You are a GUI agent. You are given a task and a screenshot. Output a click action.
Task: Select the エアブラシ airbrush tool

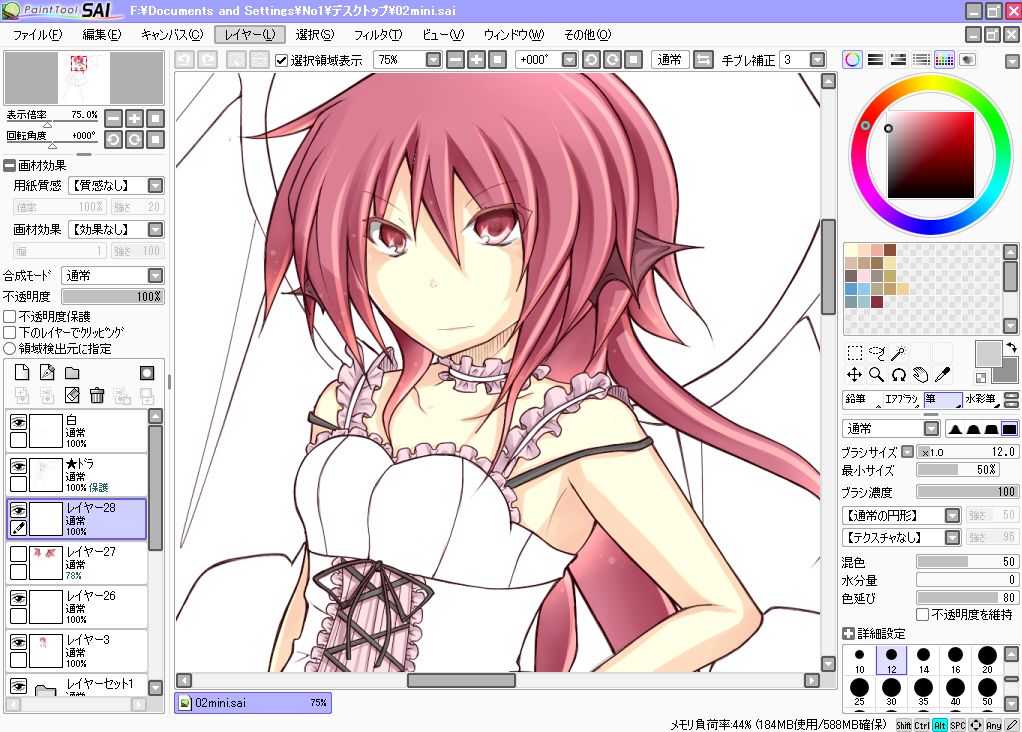tap(902, 399)
